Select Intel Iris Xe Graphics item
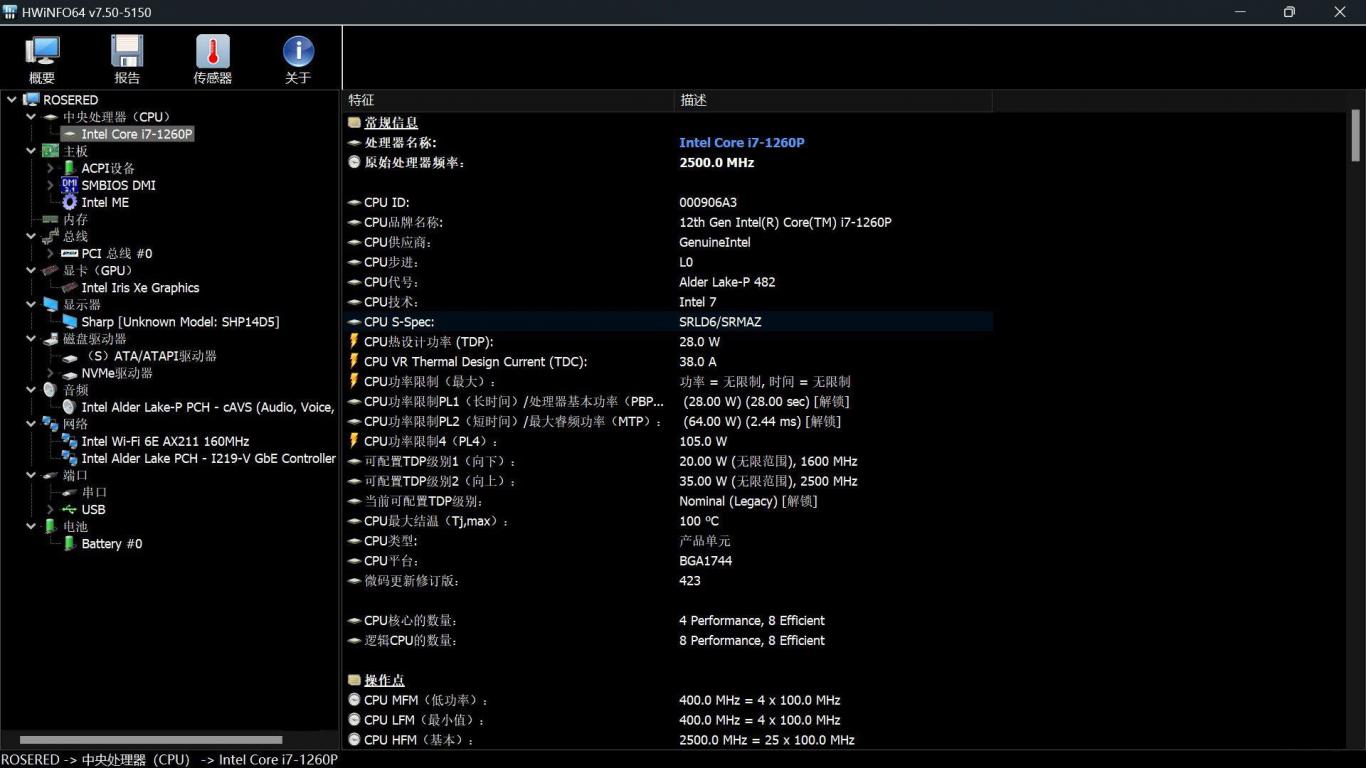1366x768 pixels. (140, 288)
